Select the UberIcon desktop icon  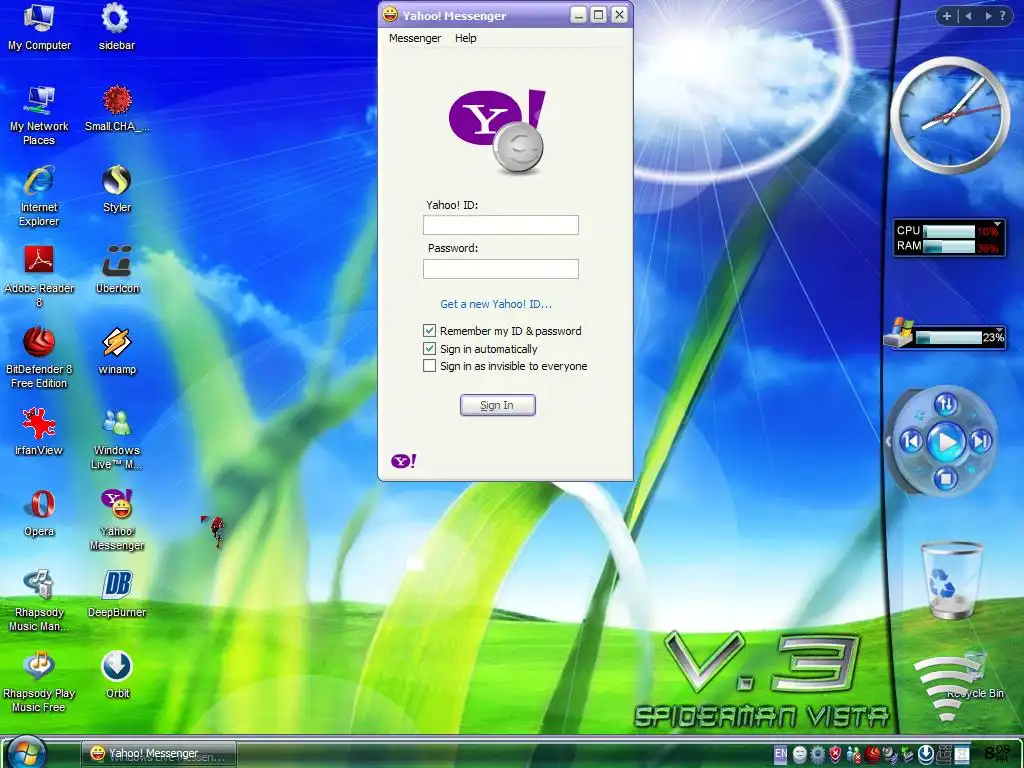[117, 270]
